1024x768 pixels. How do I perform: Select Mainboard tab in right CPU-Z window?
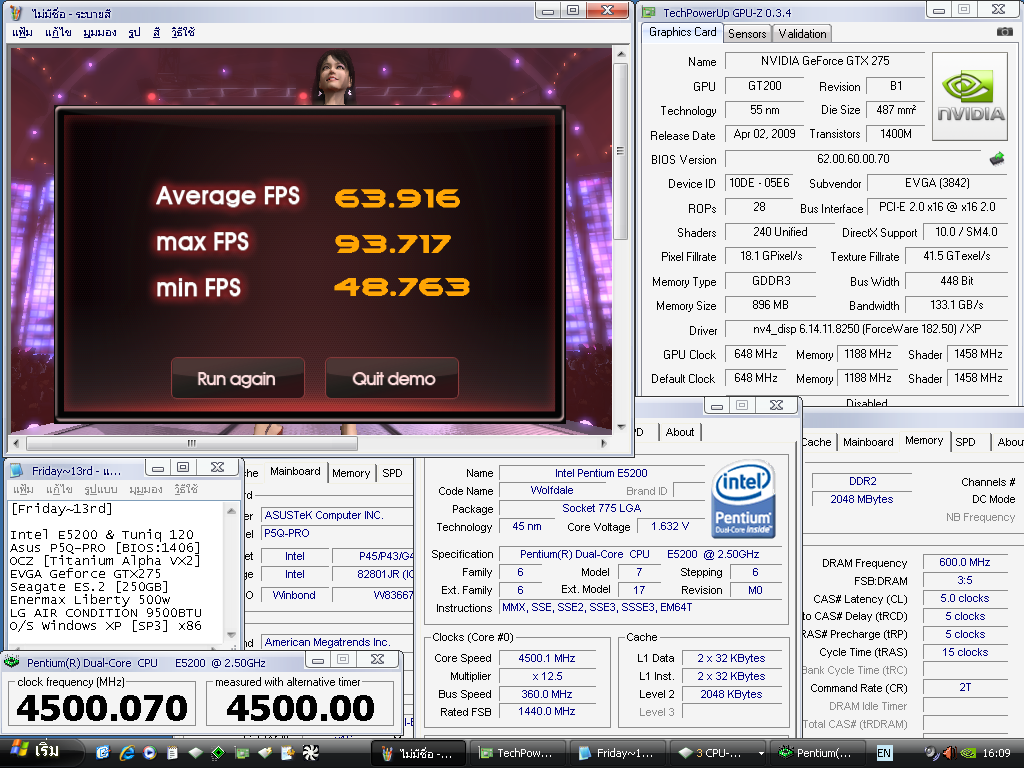point(868,442)
